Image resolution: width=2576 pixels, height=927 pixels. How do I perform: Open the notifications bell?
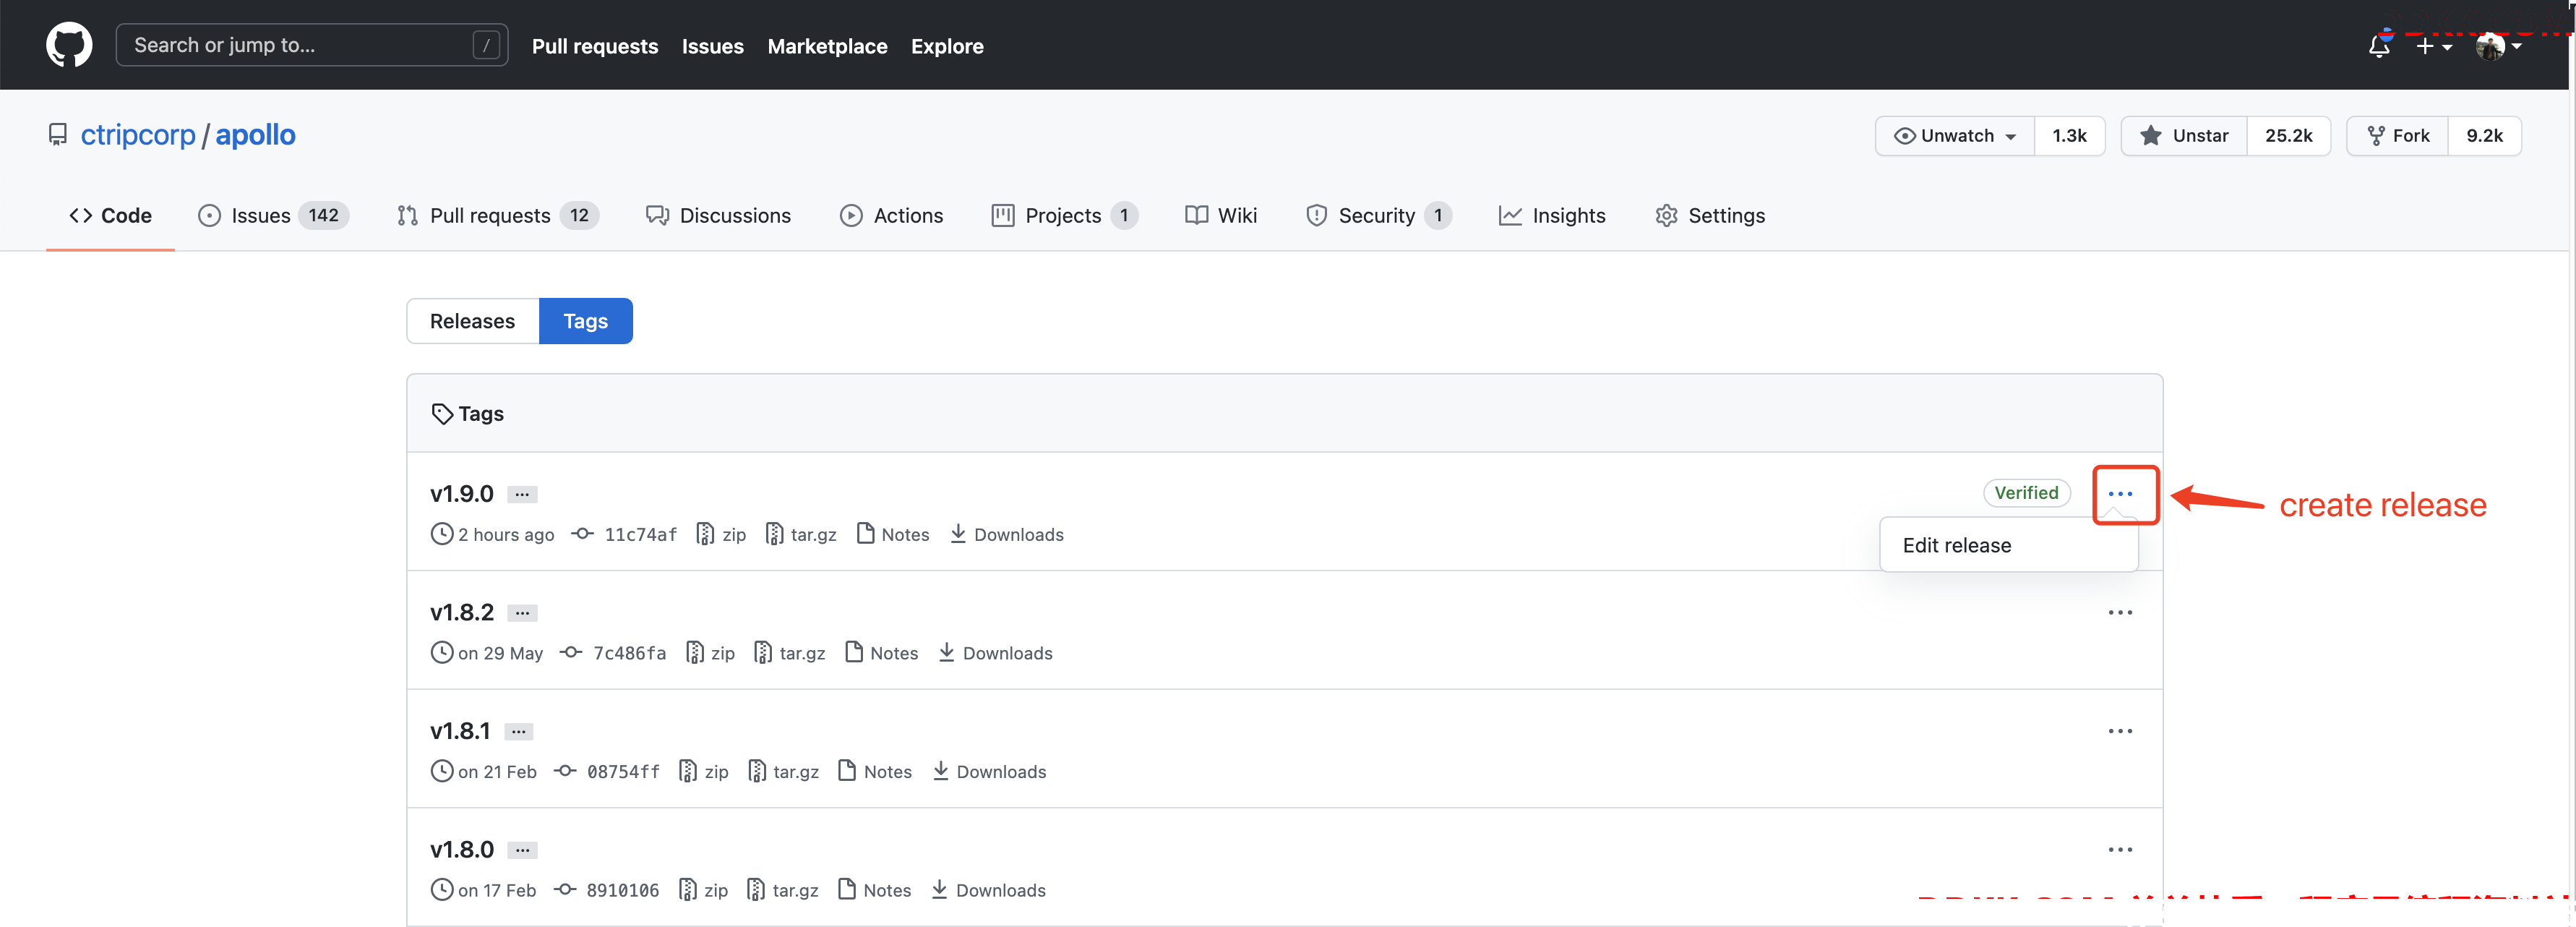[2379, 46]
